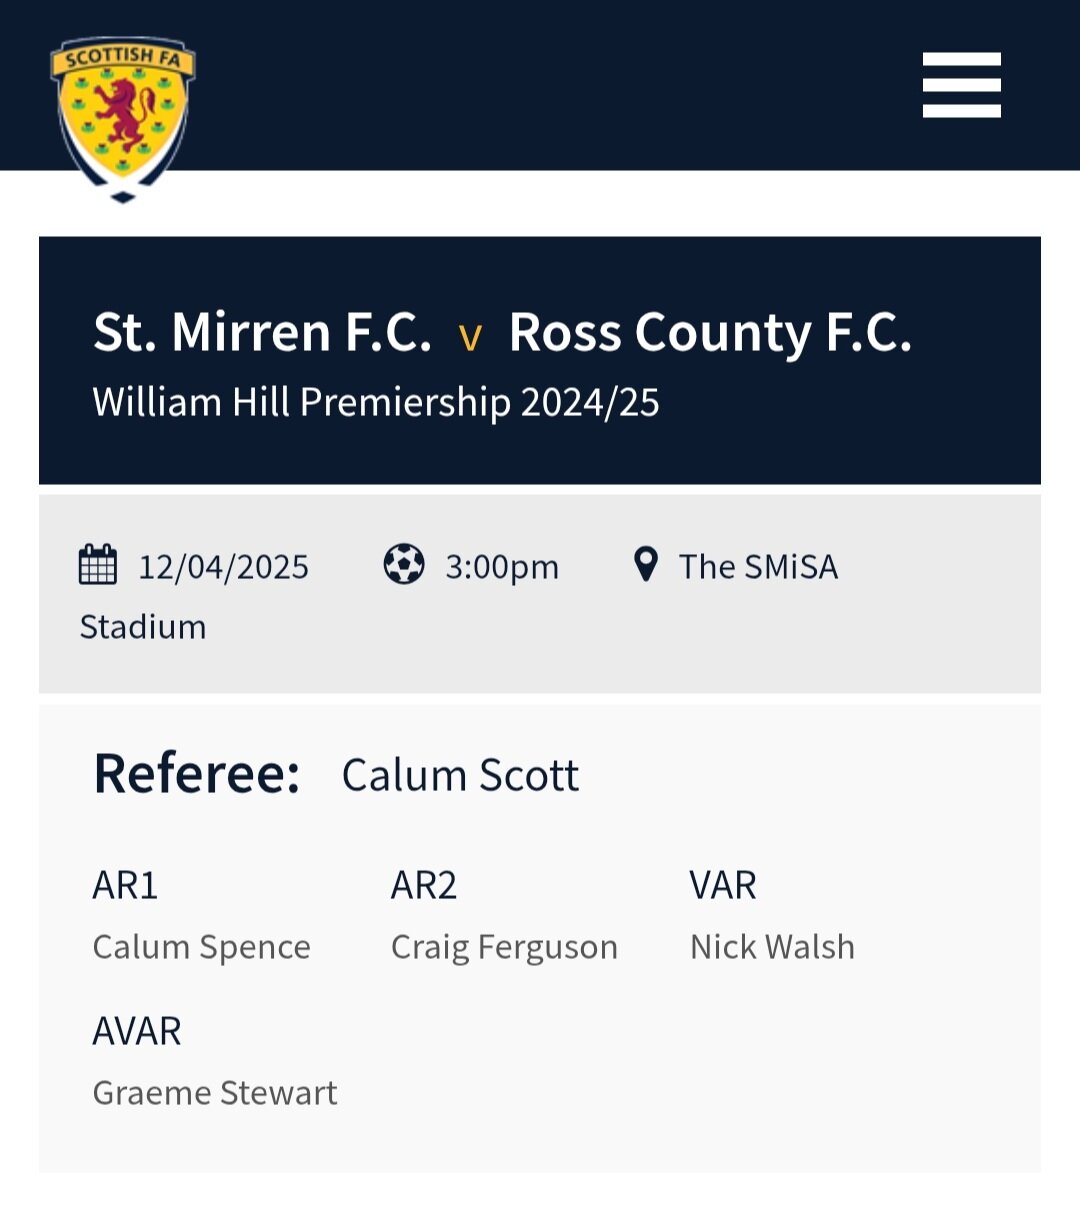Click the location pin icon

pos(646,565)
